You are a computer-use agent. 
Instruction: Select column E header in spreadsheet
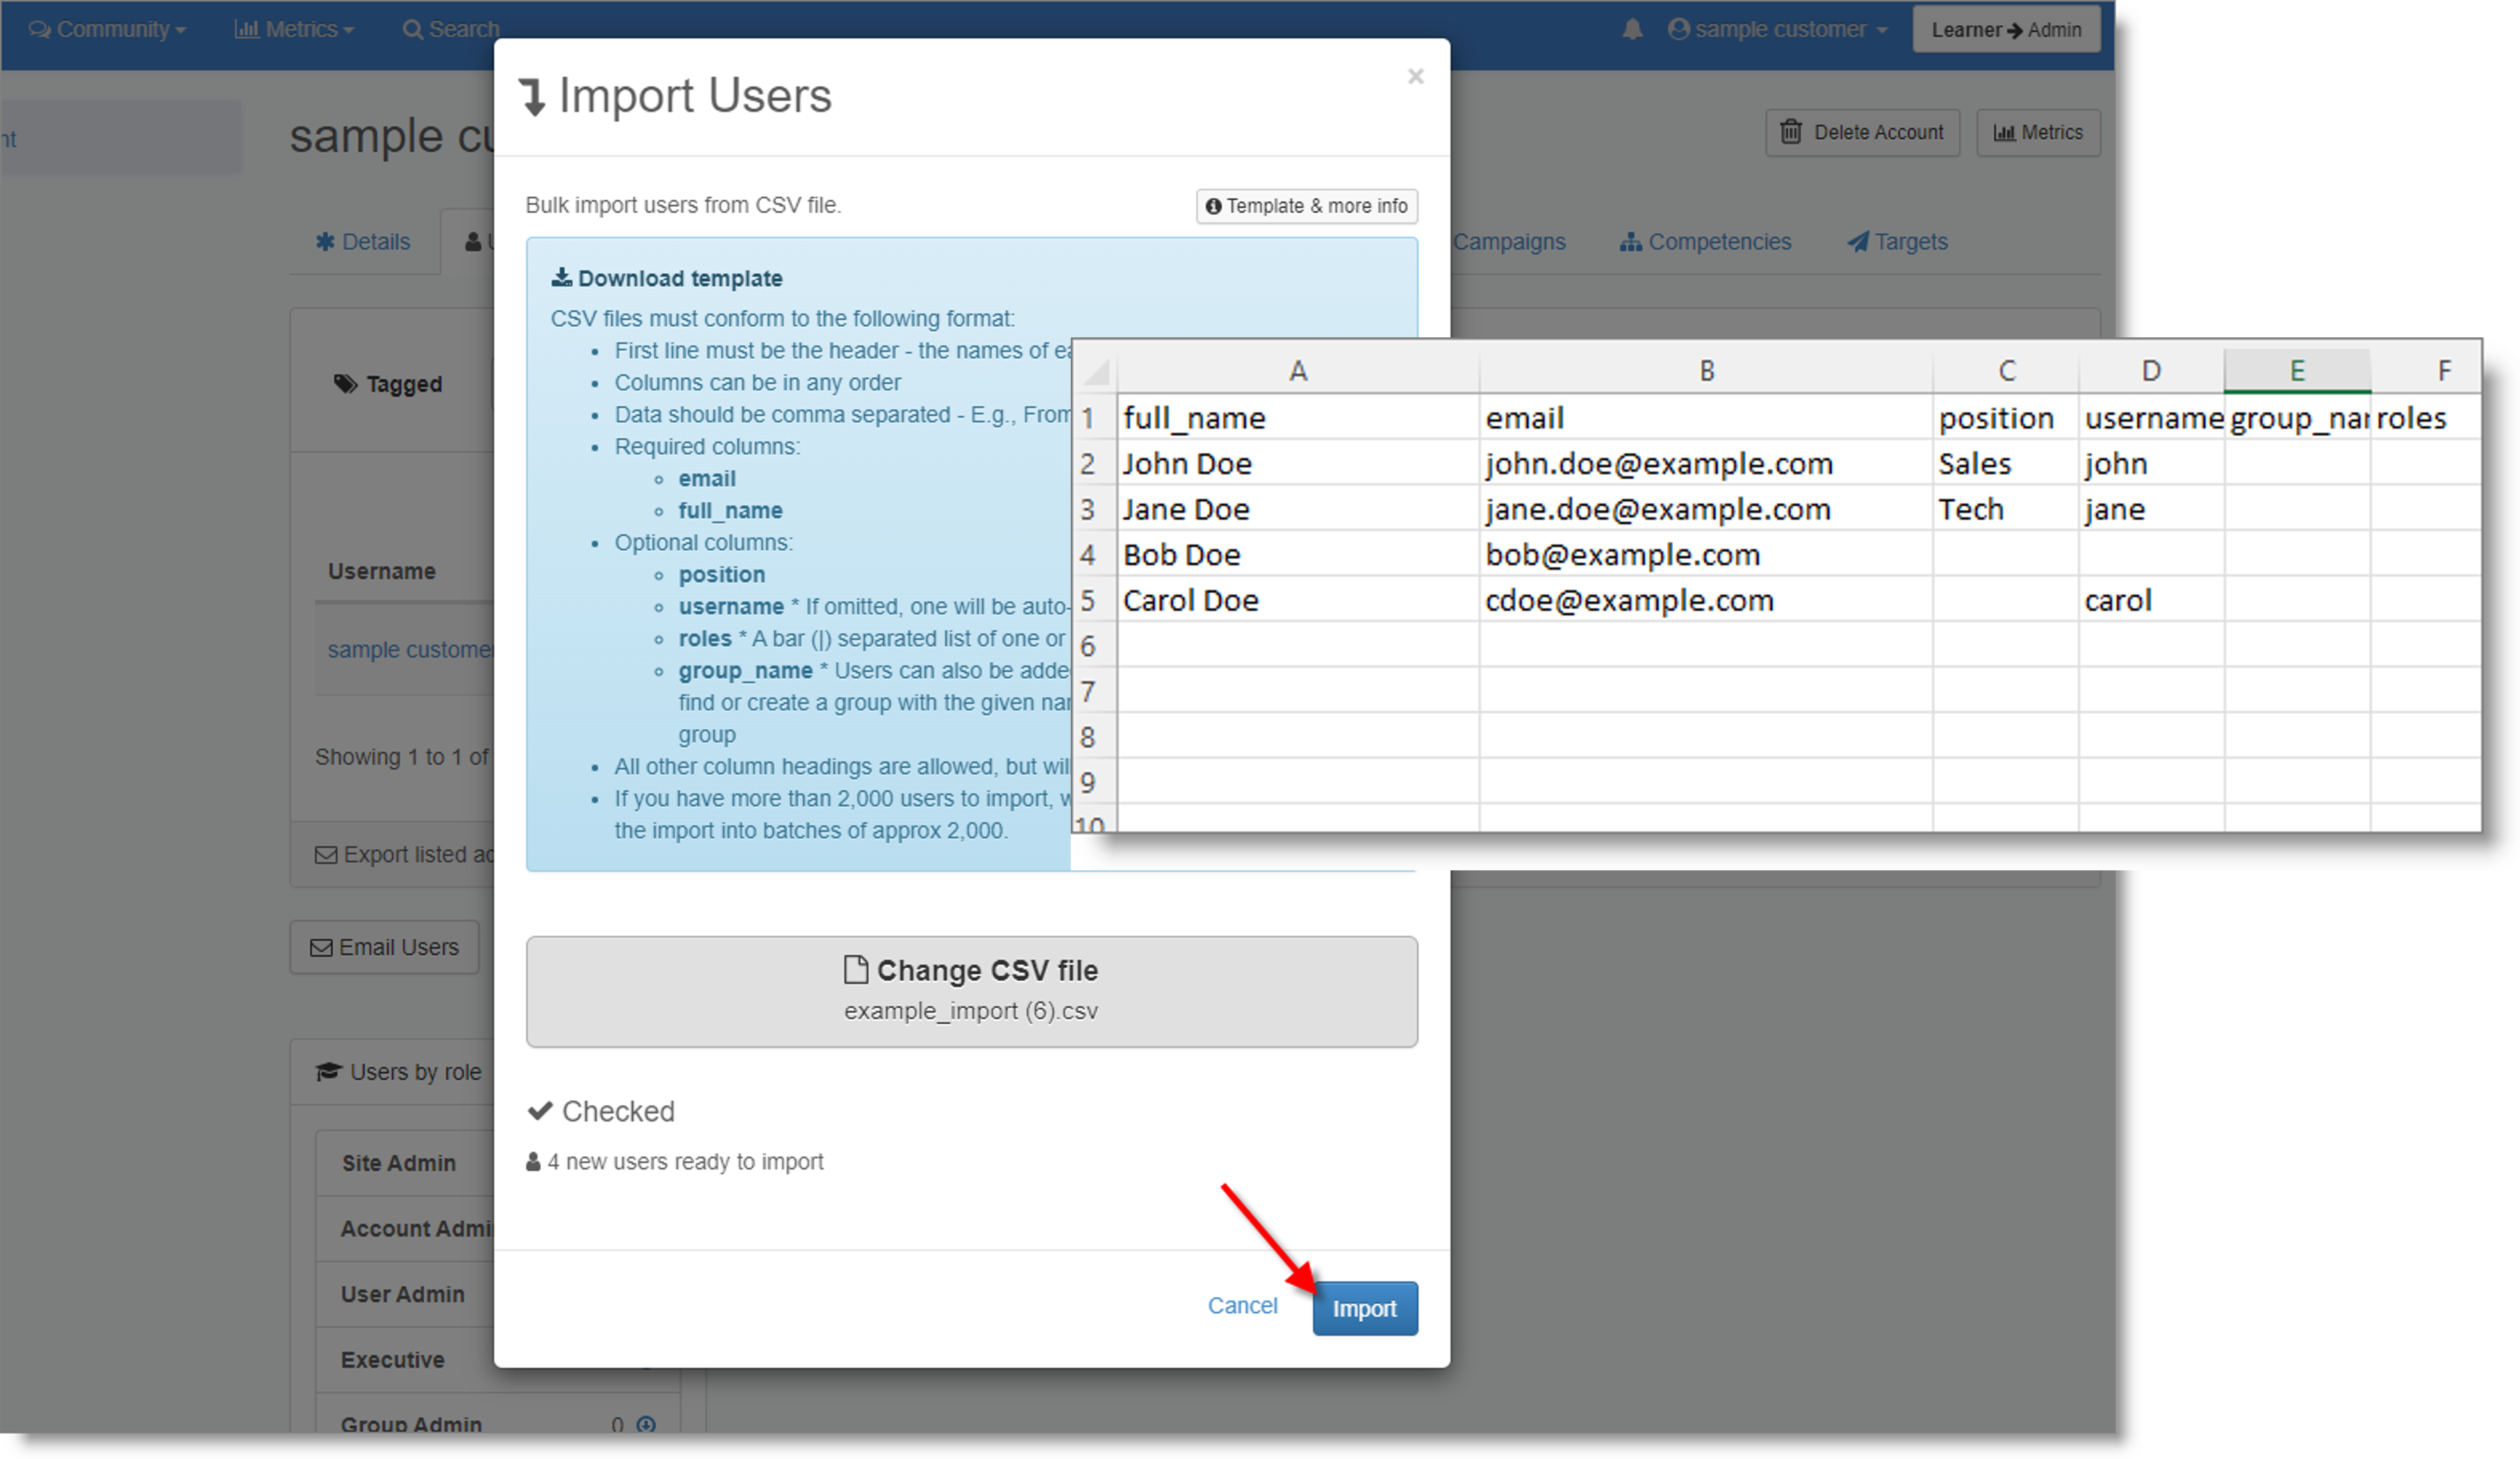(x=2297, y=371)
